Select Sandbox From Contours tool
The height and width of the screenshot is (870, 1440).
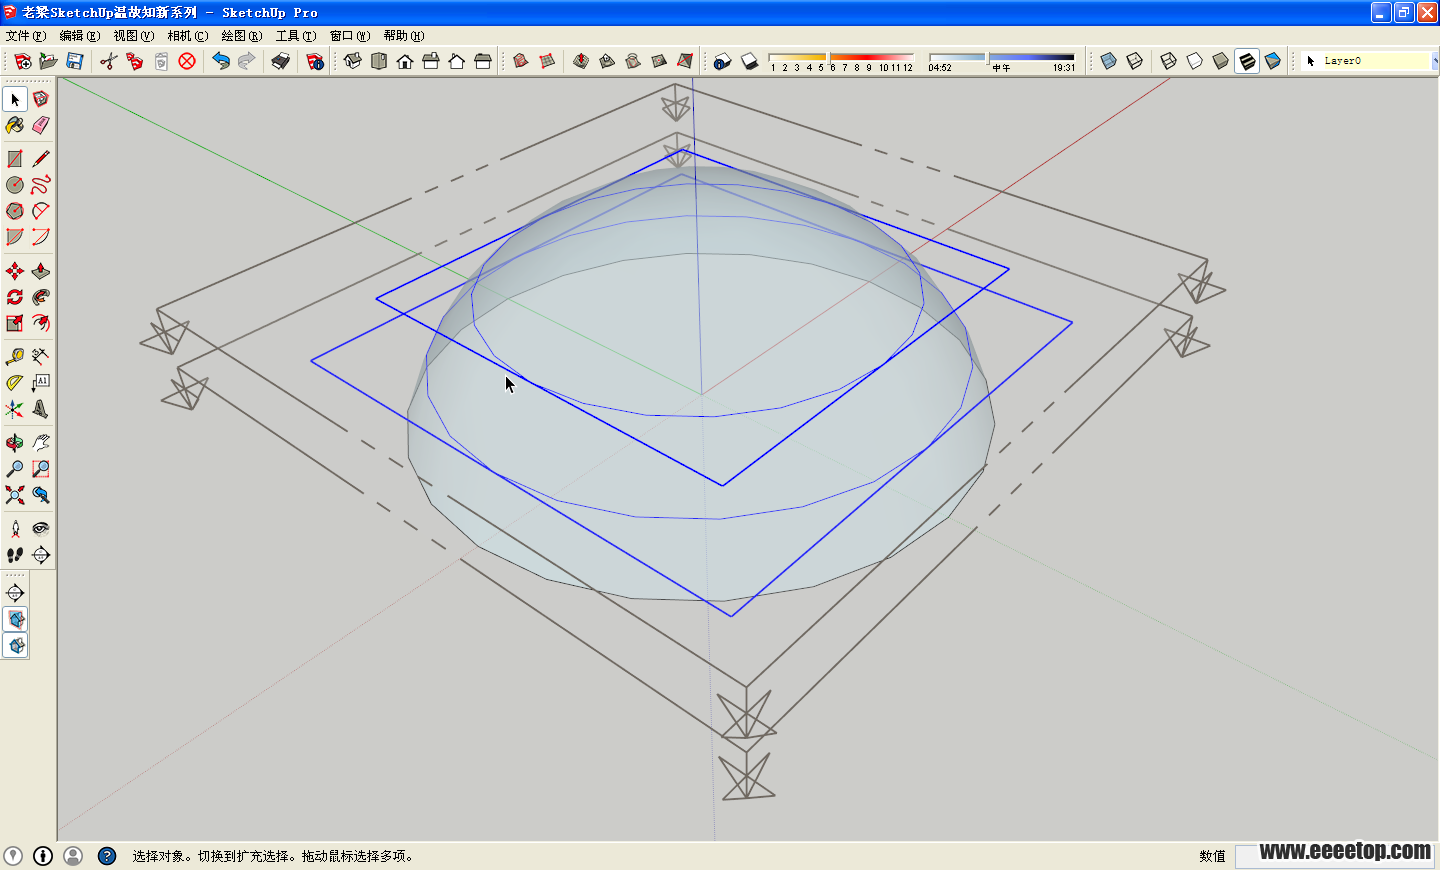[520, 61]
